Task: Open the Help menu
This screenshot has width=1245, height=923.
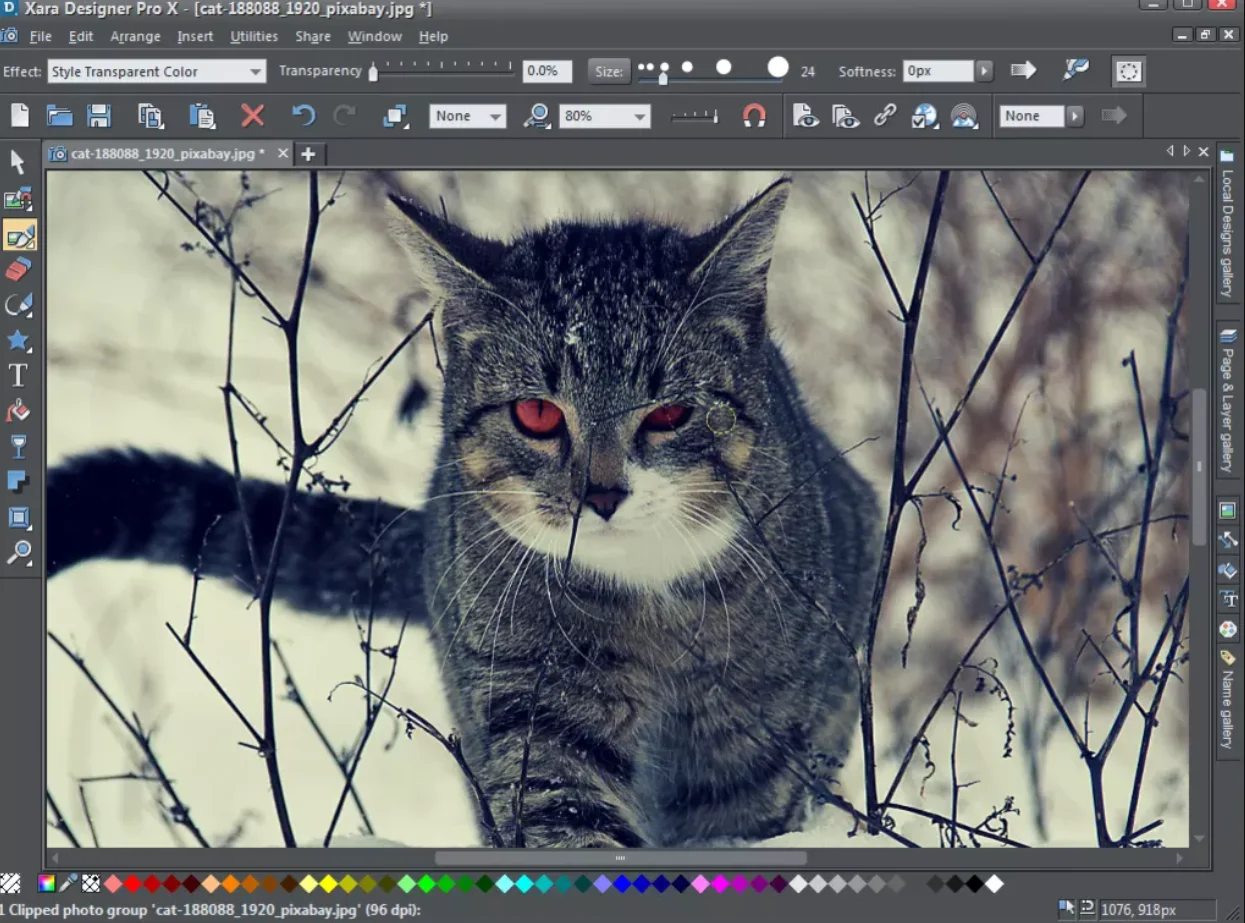Action: coord(433,36)
